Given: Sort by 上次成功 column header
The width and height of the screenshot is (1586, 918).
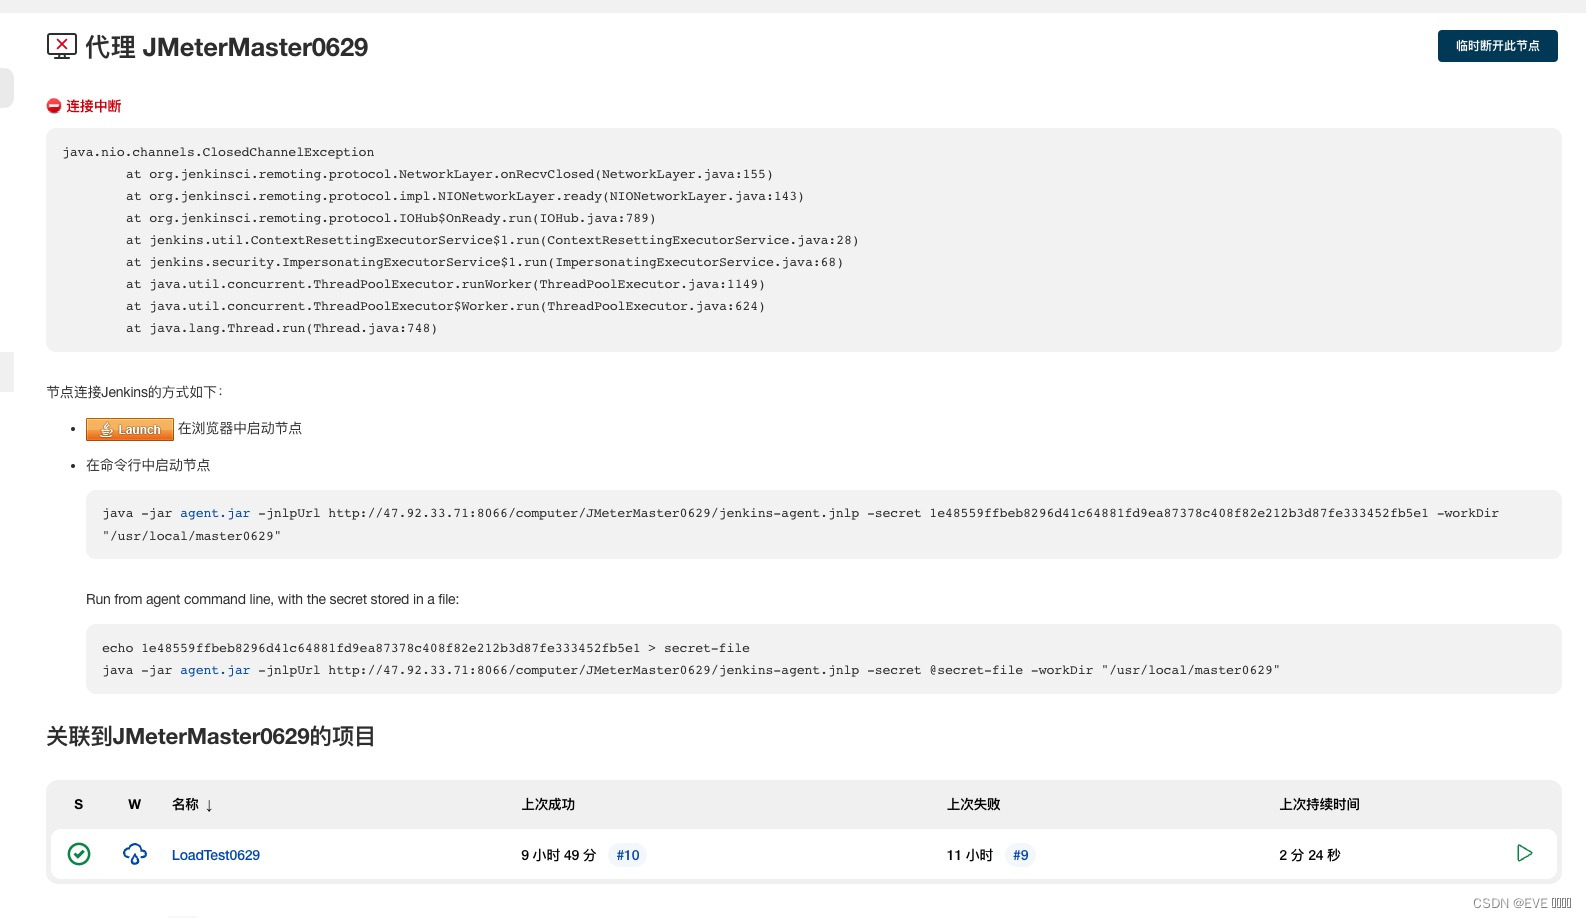Looking at the screenshot, I should [x=548, y=804].
